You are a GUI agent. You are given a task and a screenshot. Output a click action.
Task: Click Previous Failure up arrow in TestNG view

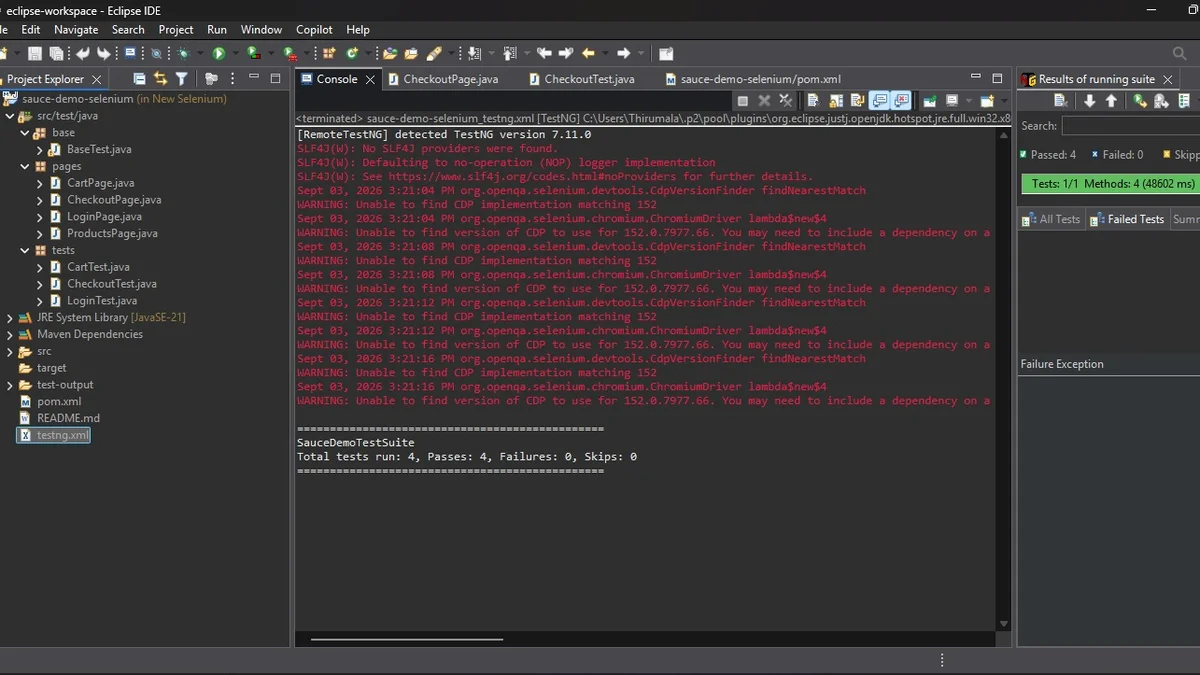(1111, 101)
